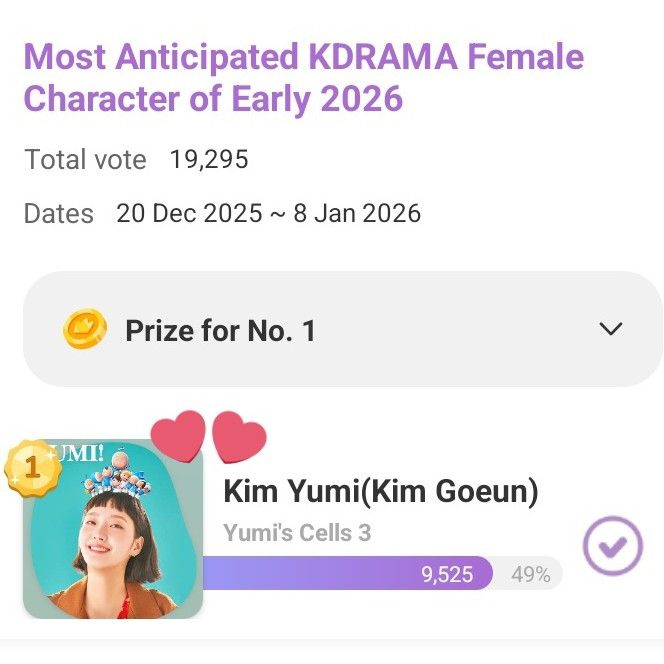This screenshot has width=664, height=664.
Task: Click the 19,295 total vote number
Action: (x=209, y=159)
